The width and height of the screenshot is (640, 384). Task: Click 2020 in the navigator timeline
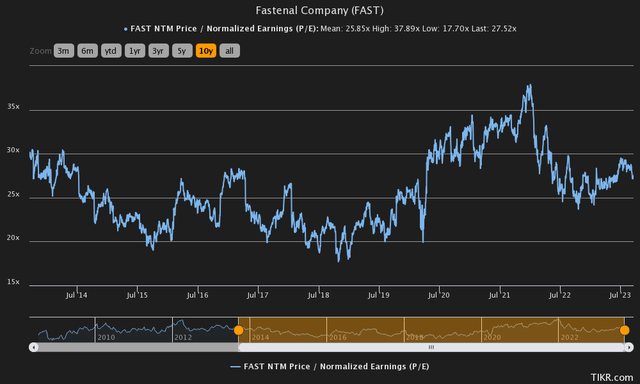click(x=492, y=337)
